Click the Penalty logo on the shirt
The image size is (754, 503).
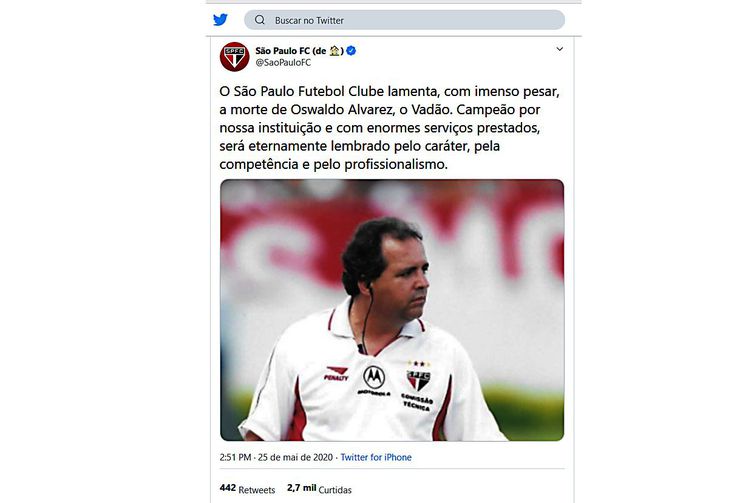pyautogui.click(x=336, y=374)
